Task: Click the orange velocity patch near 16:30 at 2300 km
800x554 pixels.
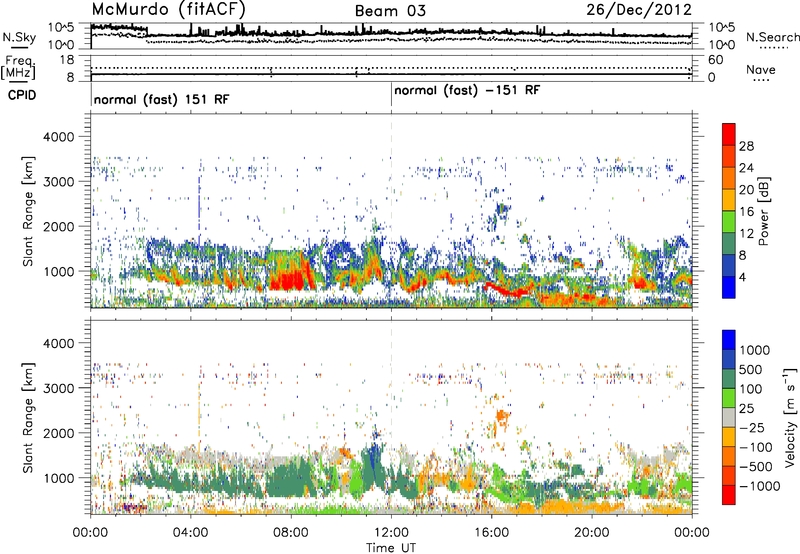Action: tap(502, 417)
